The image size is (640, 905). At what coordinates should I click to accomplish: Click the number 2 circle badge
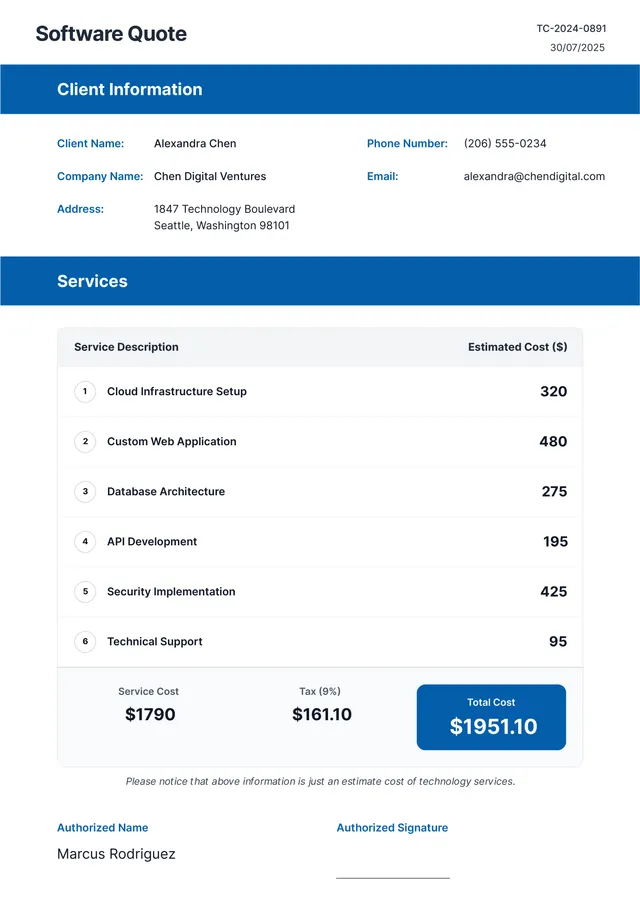pyautogui.click(x=85, y=442)
